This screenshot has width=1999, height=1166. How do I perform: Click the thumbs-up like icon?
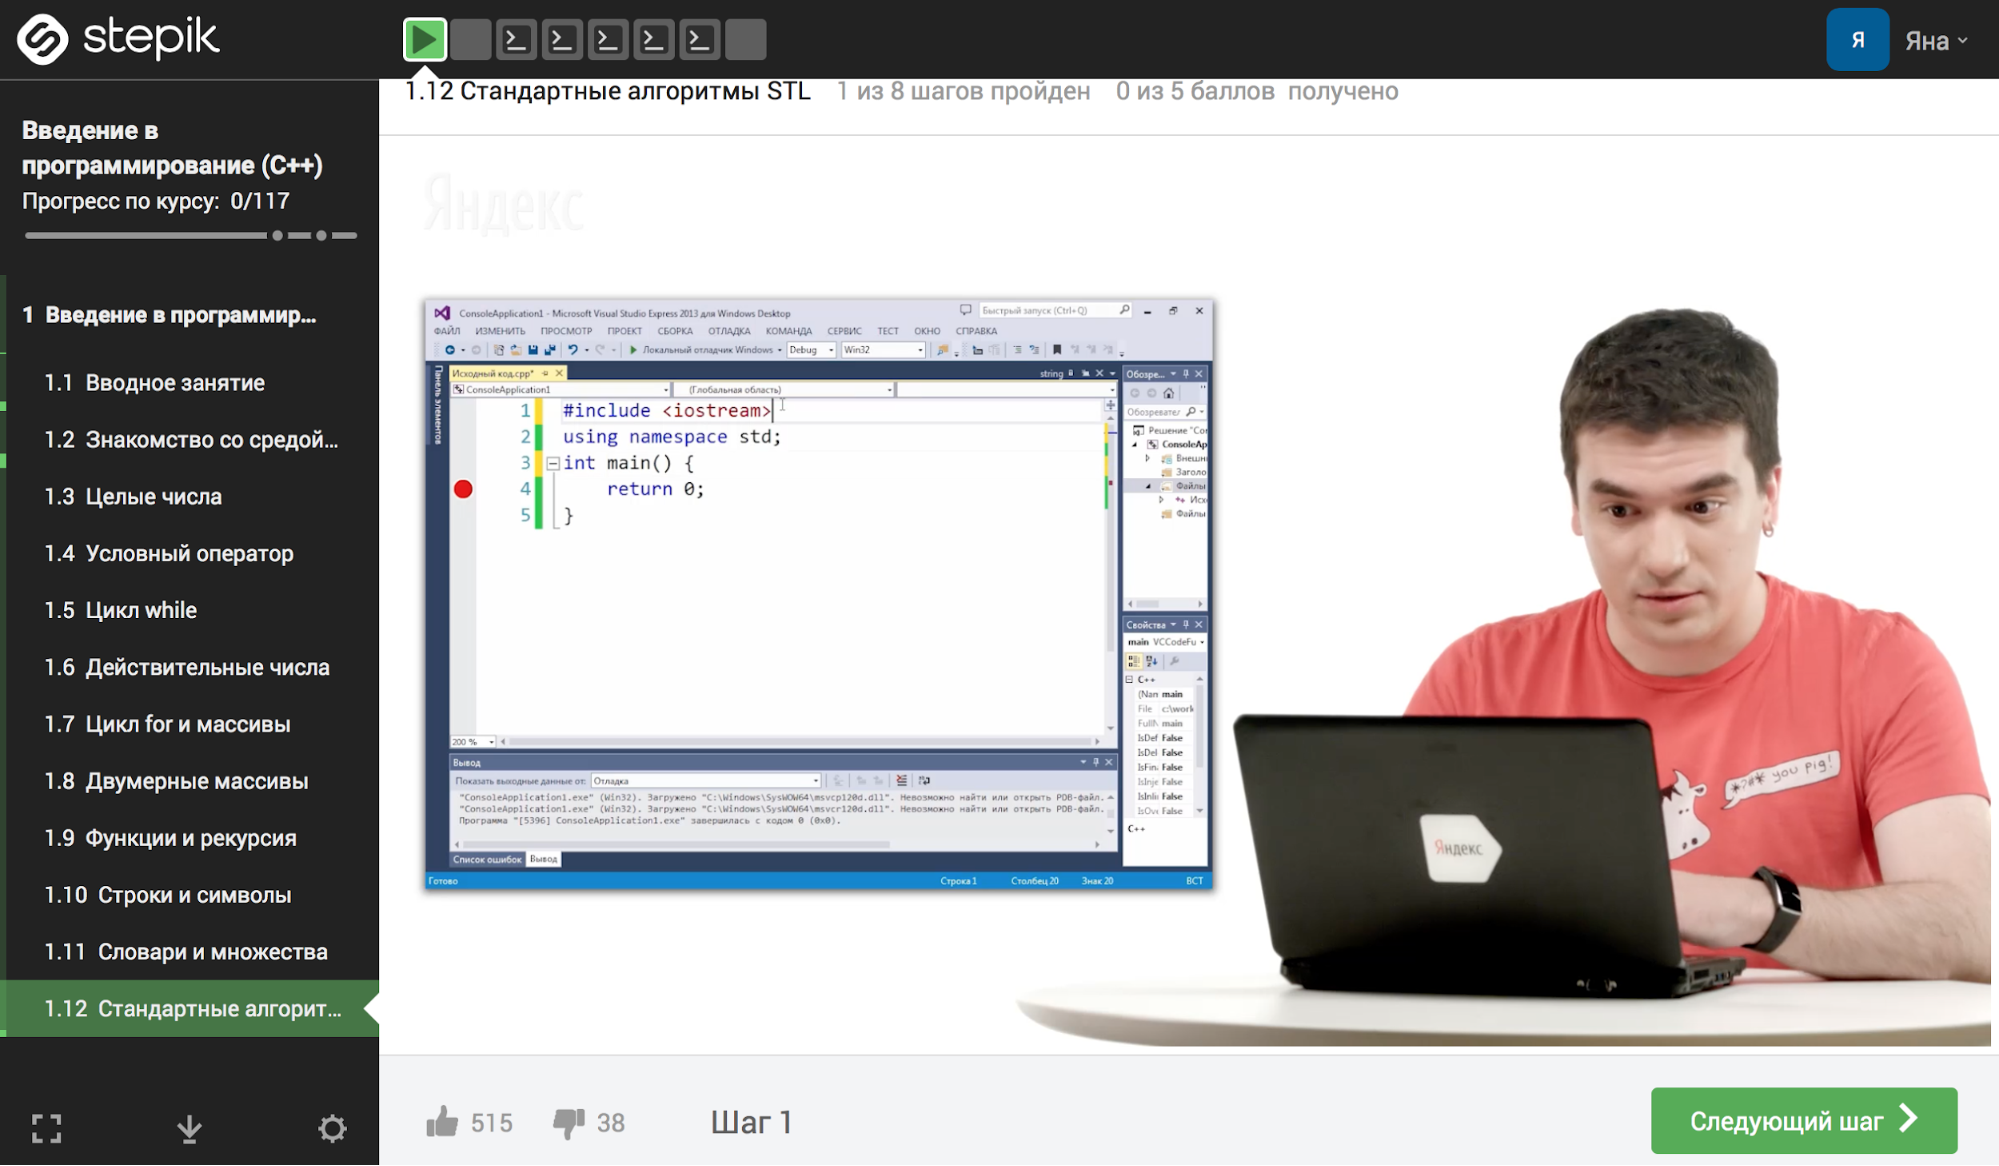[x=442, y=1122]
